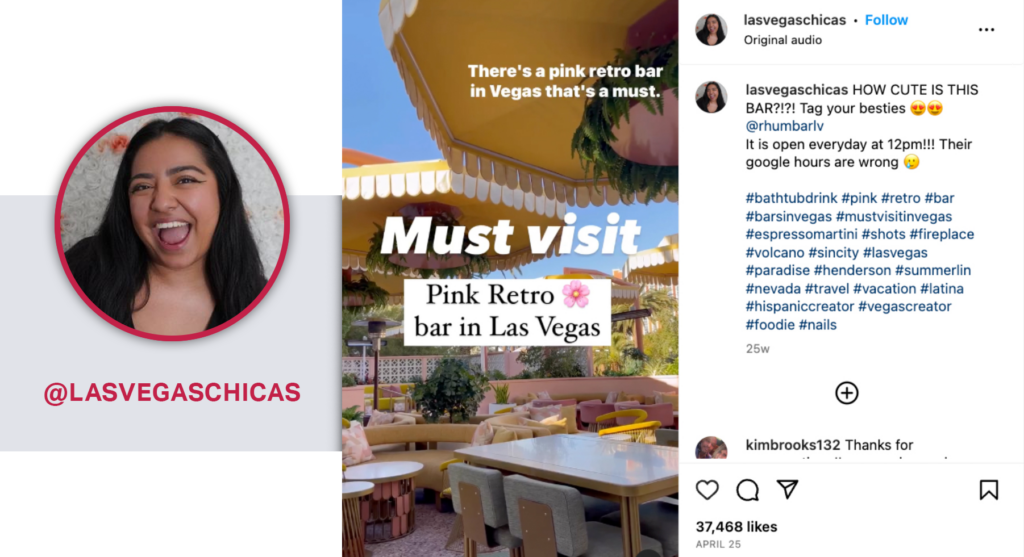Open the #bathtubdrink hashtag

click(x=791, y=198)
